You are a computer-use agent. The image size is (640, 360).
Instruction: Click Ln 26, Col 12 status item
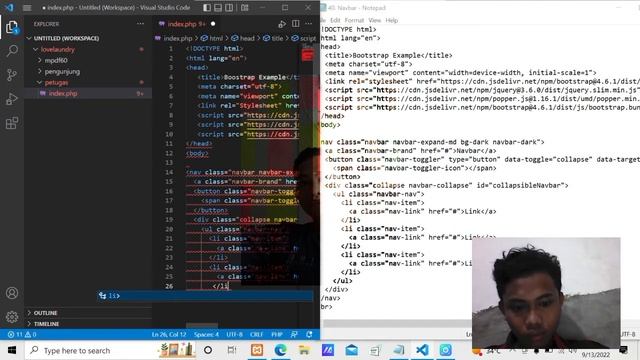(169, 334)
